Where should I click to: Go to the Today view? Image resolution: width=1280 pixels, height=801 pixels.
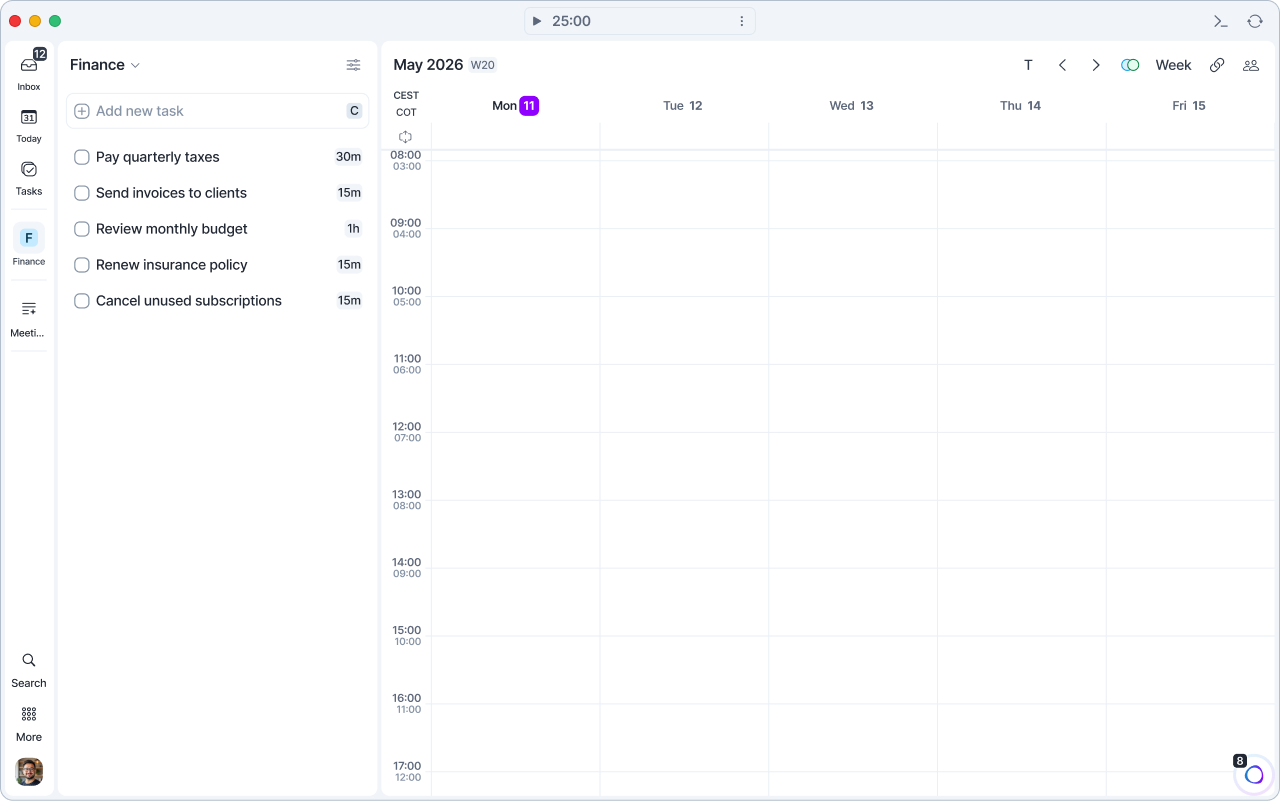(29, 125)
